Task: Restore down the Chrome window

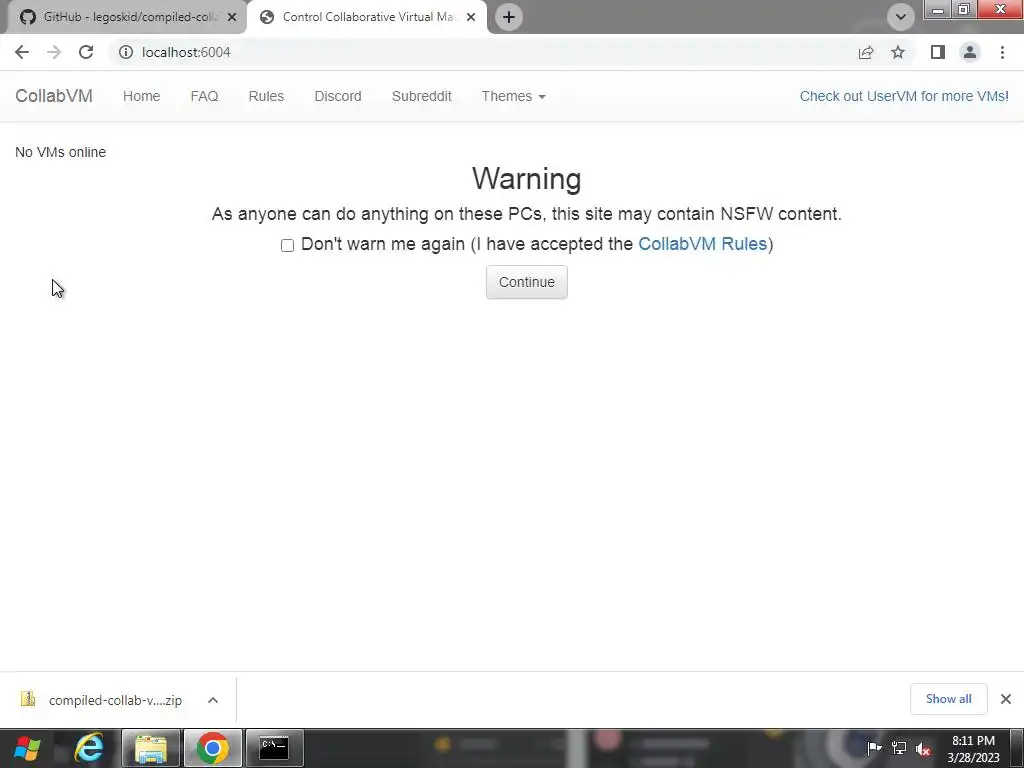Action: pyautogui.click(x=963, y=10)
